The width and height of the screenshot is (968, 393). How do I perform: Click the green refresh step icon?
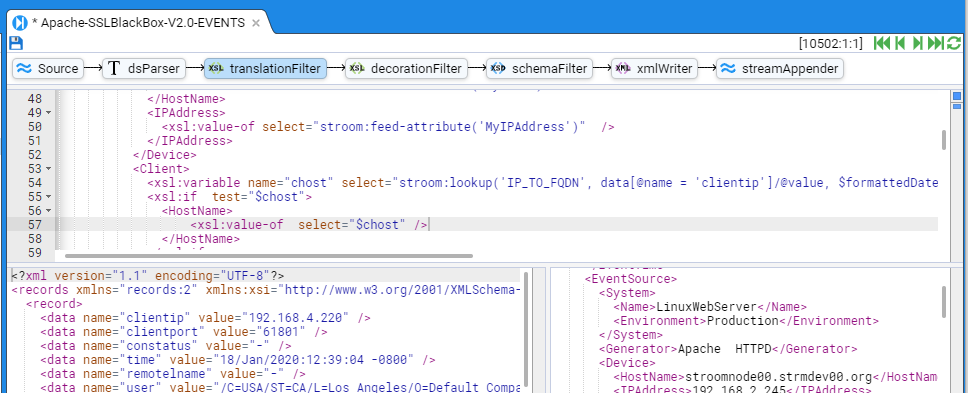(954, 43)
